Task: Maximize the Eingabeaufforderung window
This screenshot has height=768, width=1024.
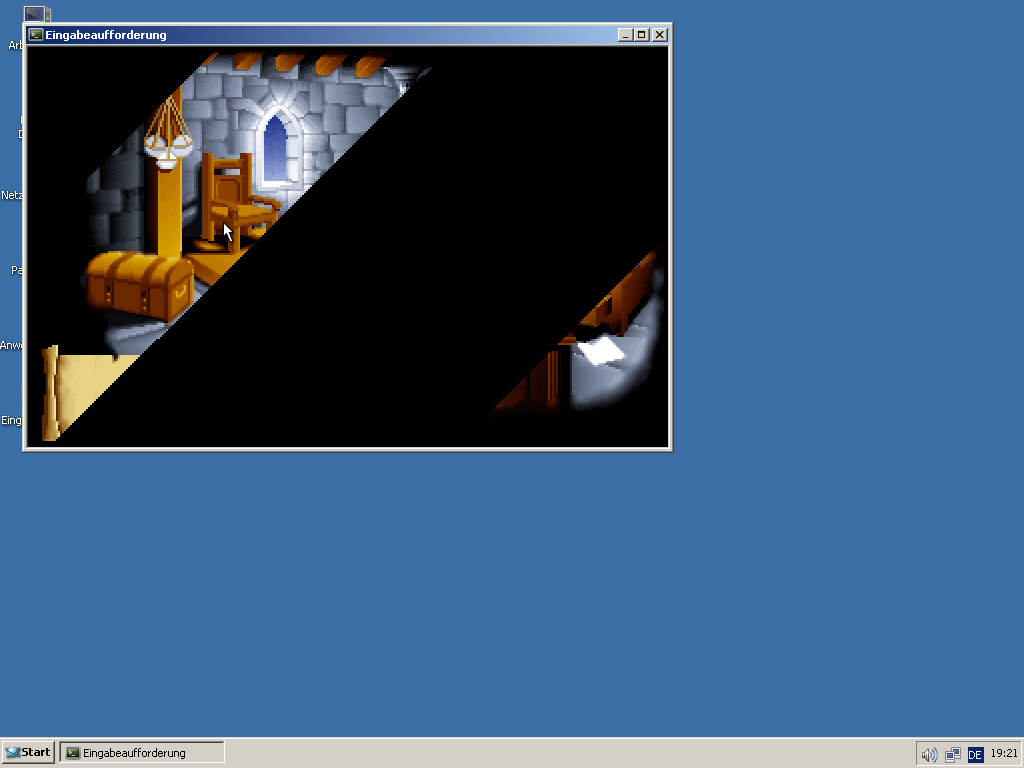Action: point(642,34)
